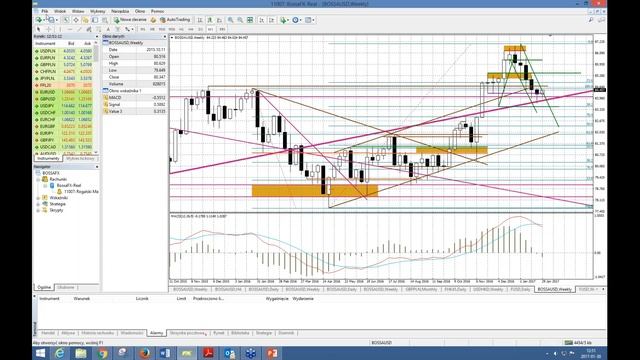Viewport: 640px width, 360px height.
Task: Toggle chart auto scroll
Action: [262, 20]
